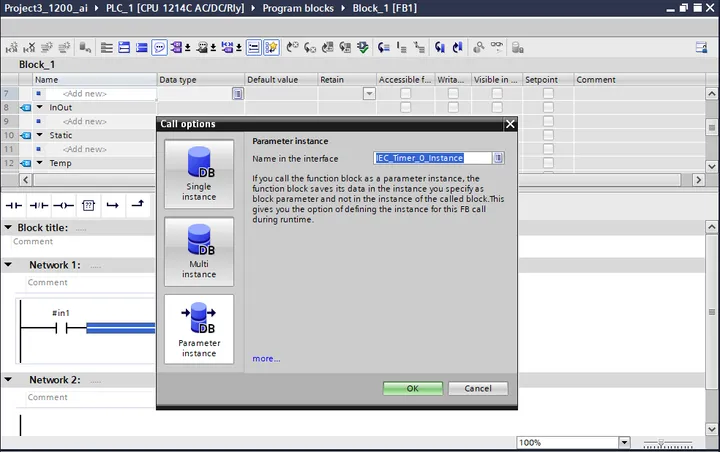This screenshot has width=720, height=452.
Task: Tick Visible in checkbox for InOut row
Action: (497, 107)
